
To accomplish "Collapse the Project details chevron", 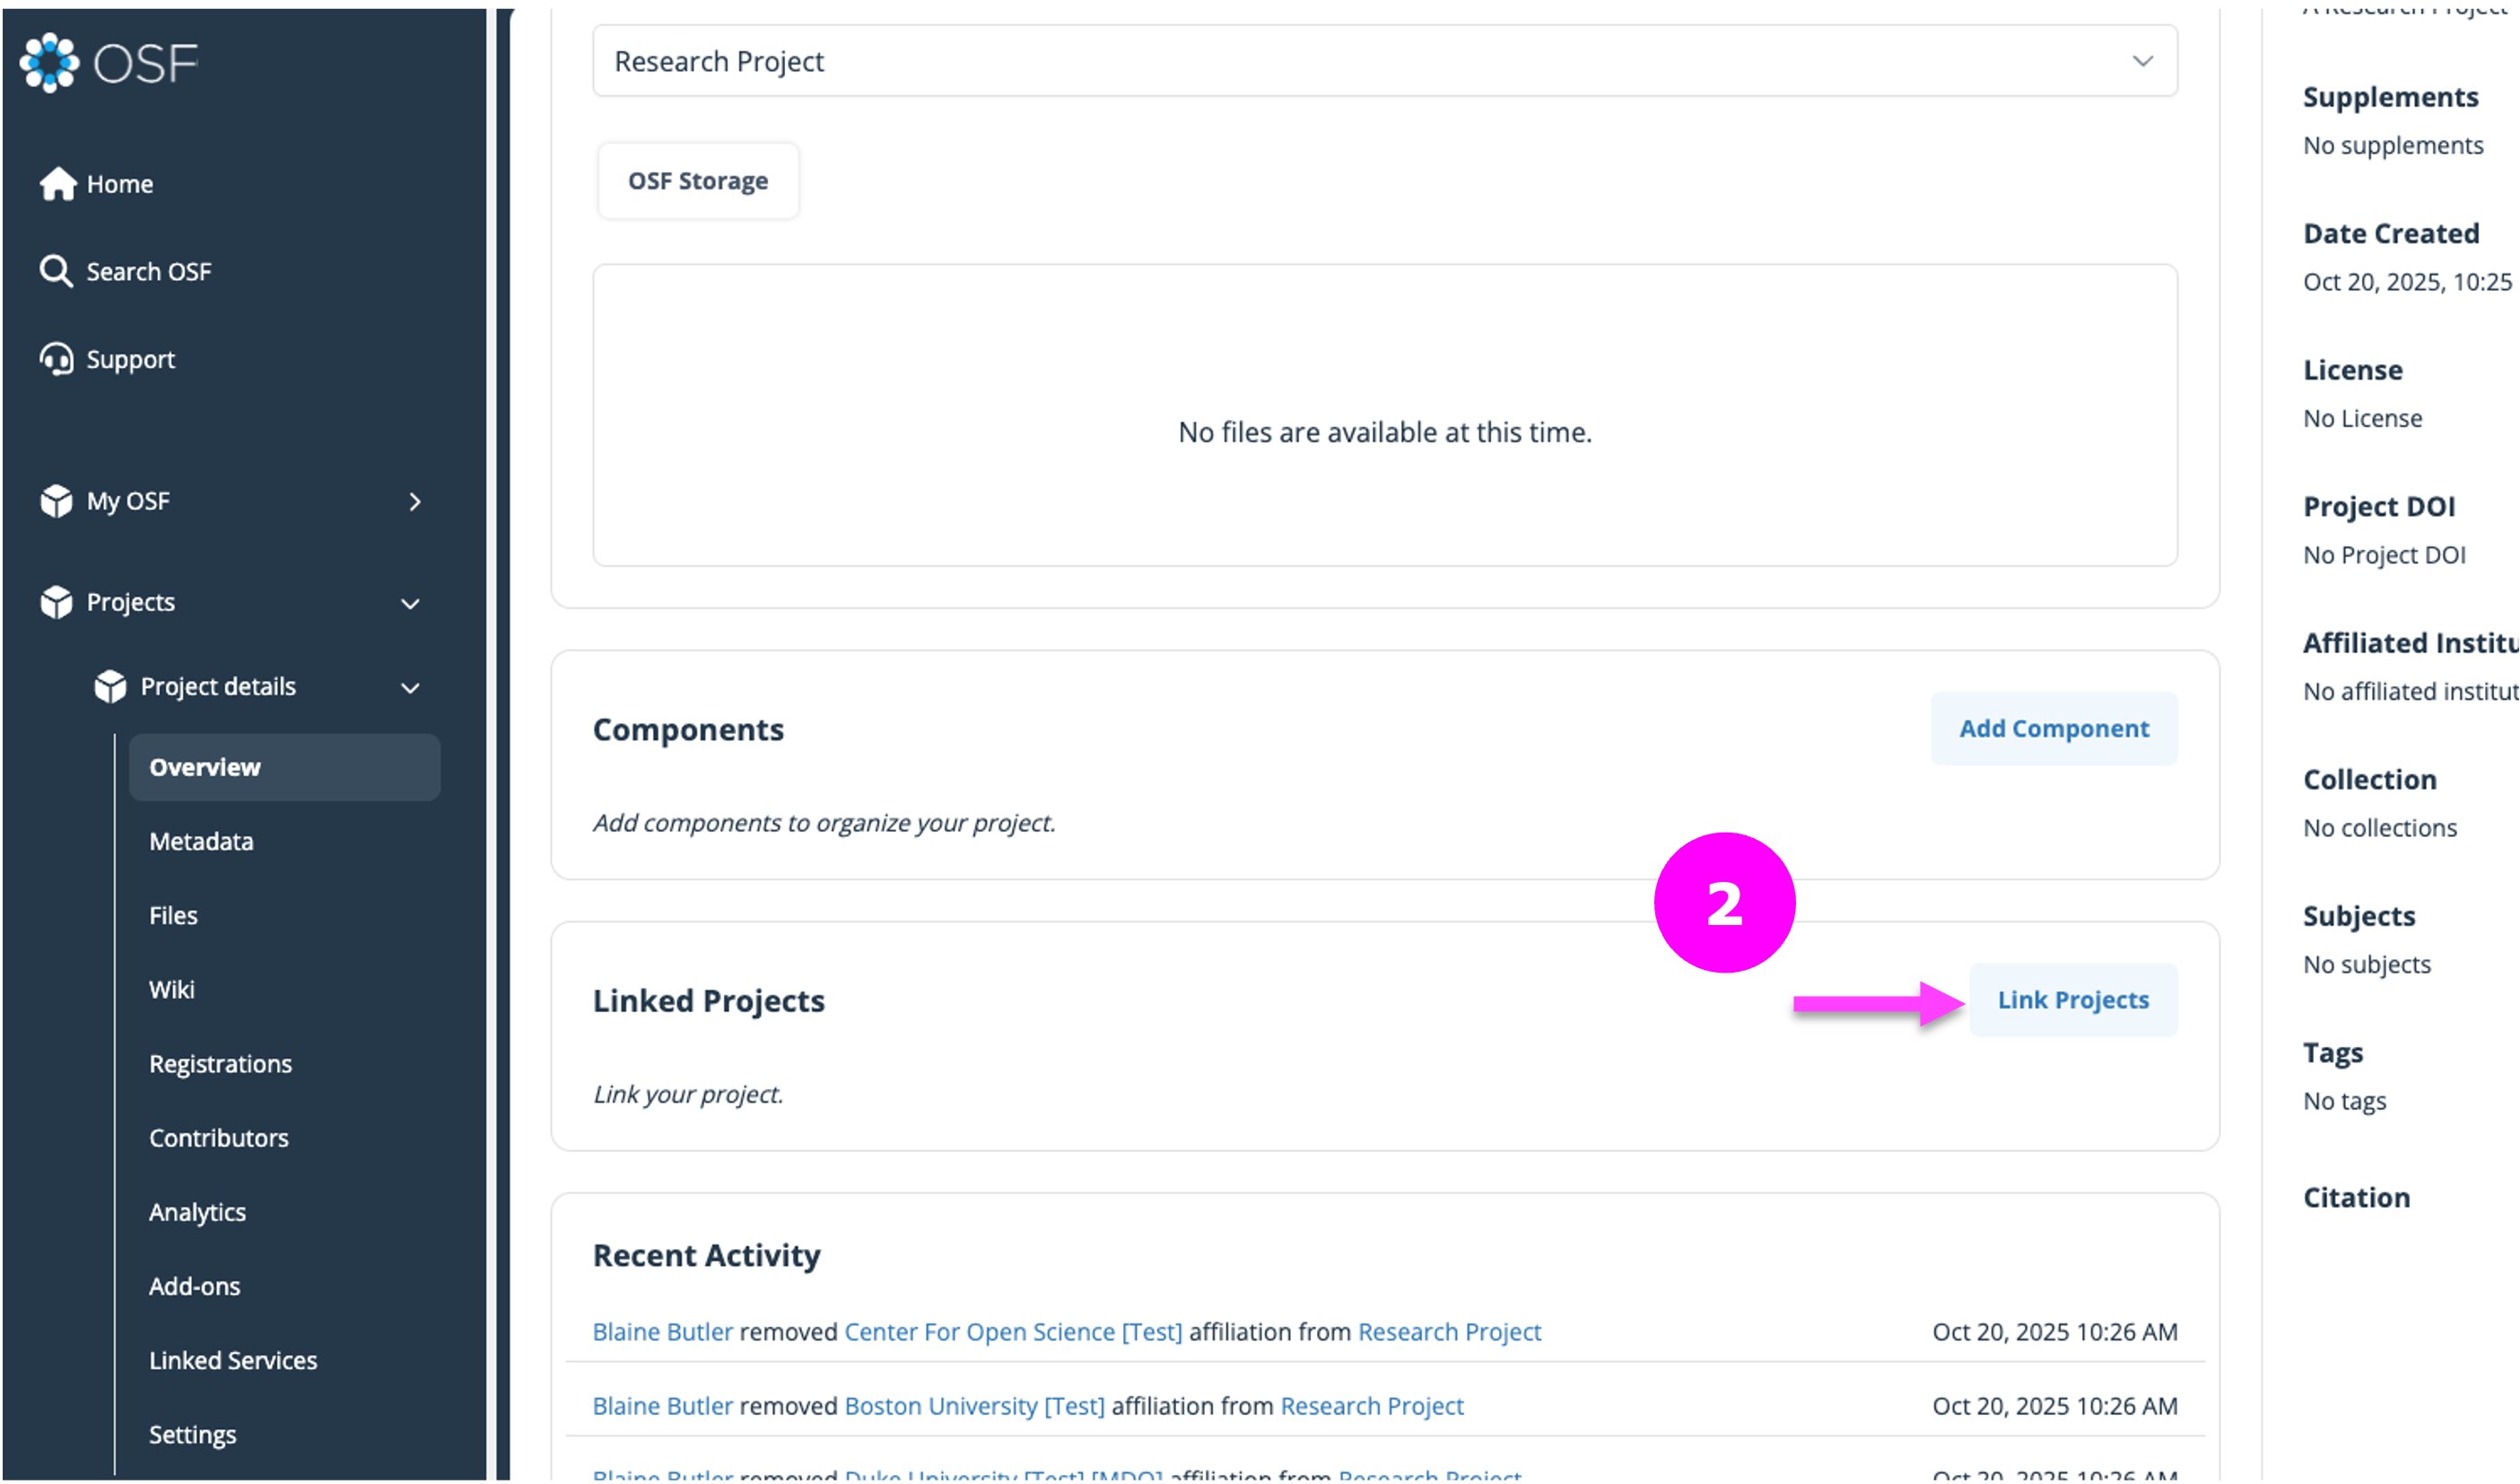I will pyautogui.click(x=410, y=688).
